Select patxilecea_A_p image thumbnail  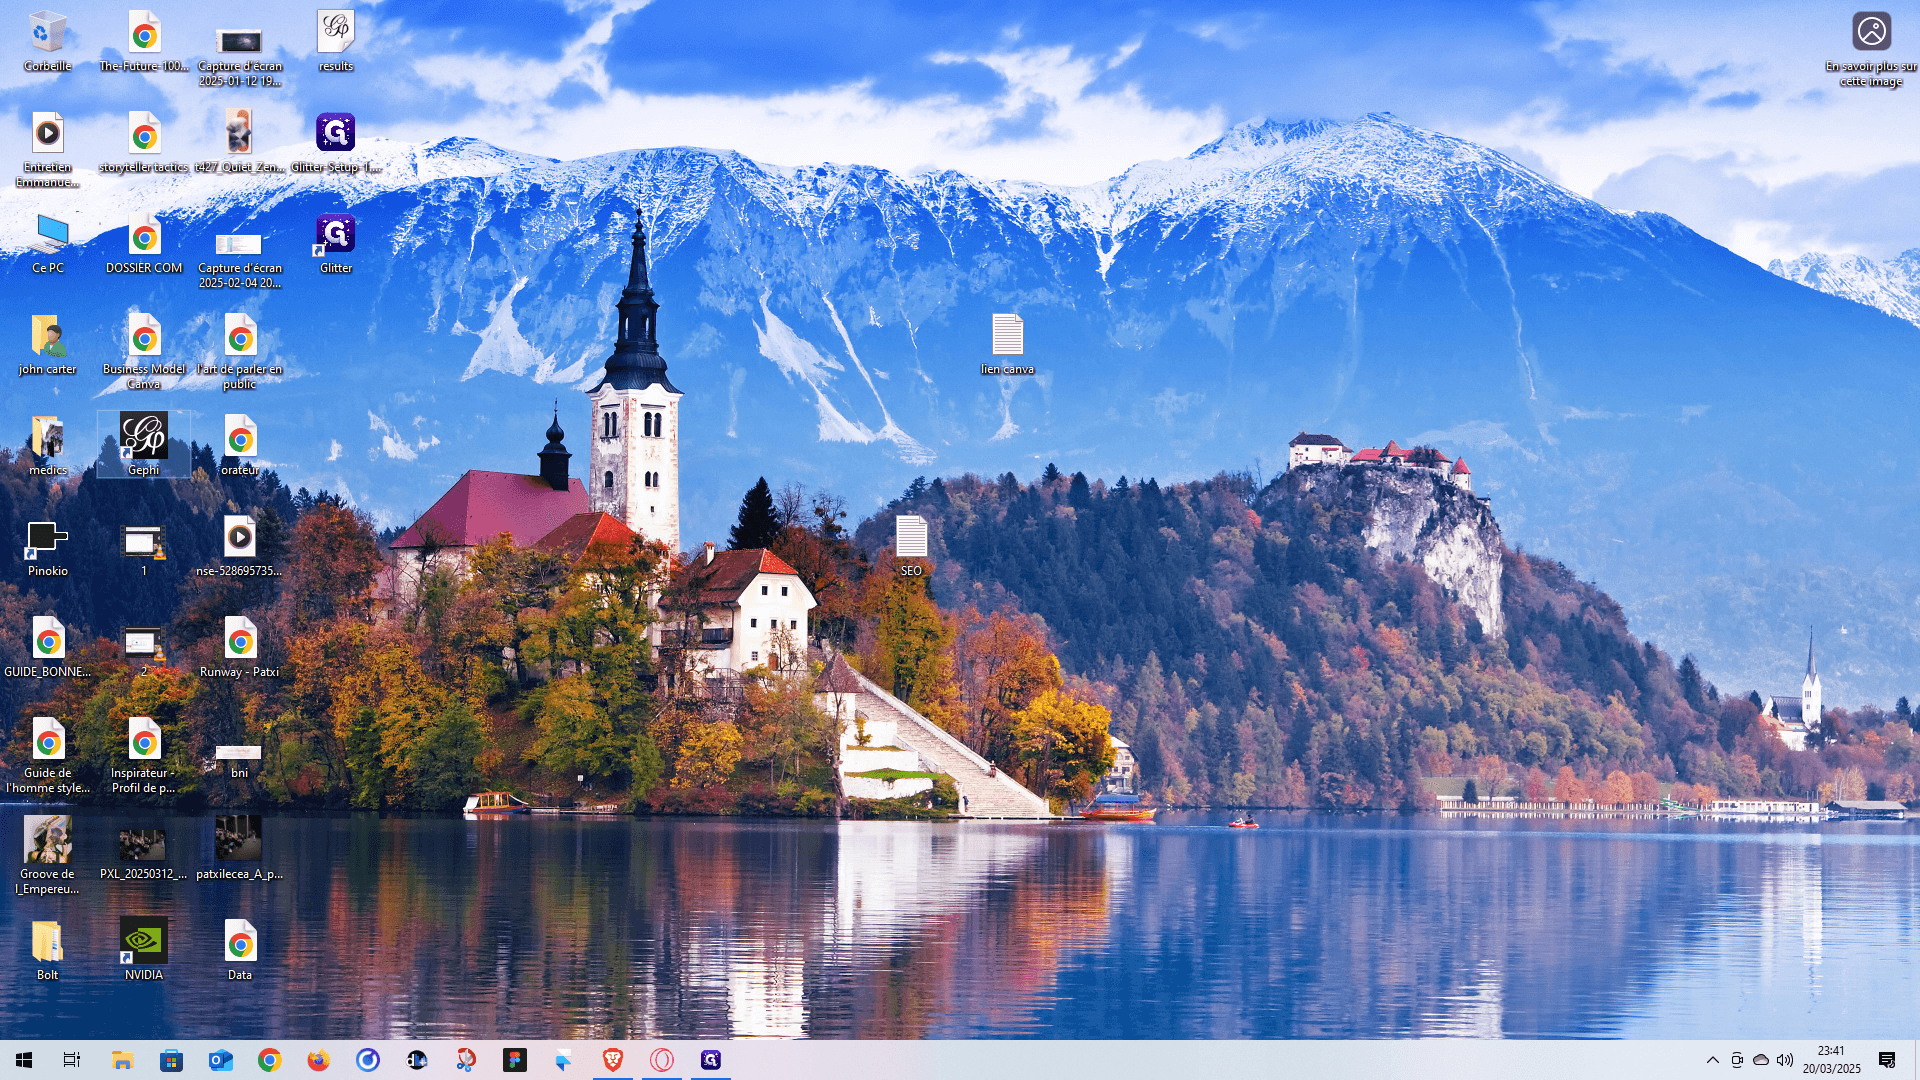coord(240,838)
